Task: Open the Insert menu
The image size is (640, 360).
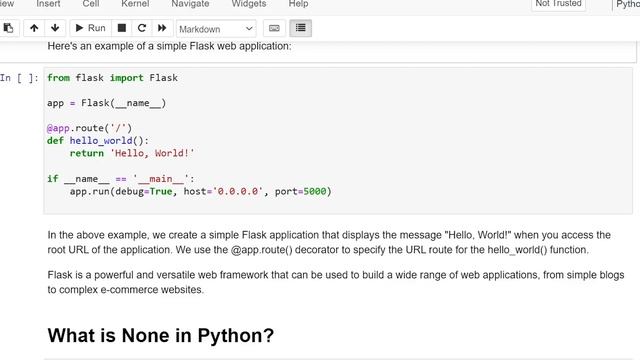Action: click(x=48, y=4)
